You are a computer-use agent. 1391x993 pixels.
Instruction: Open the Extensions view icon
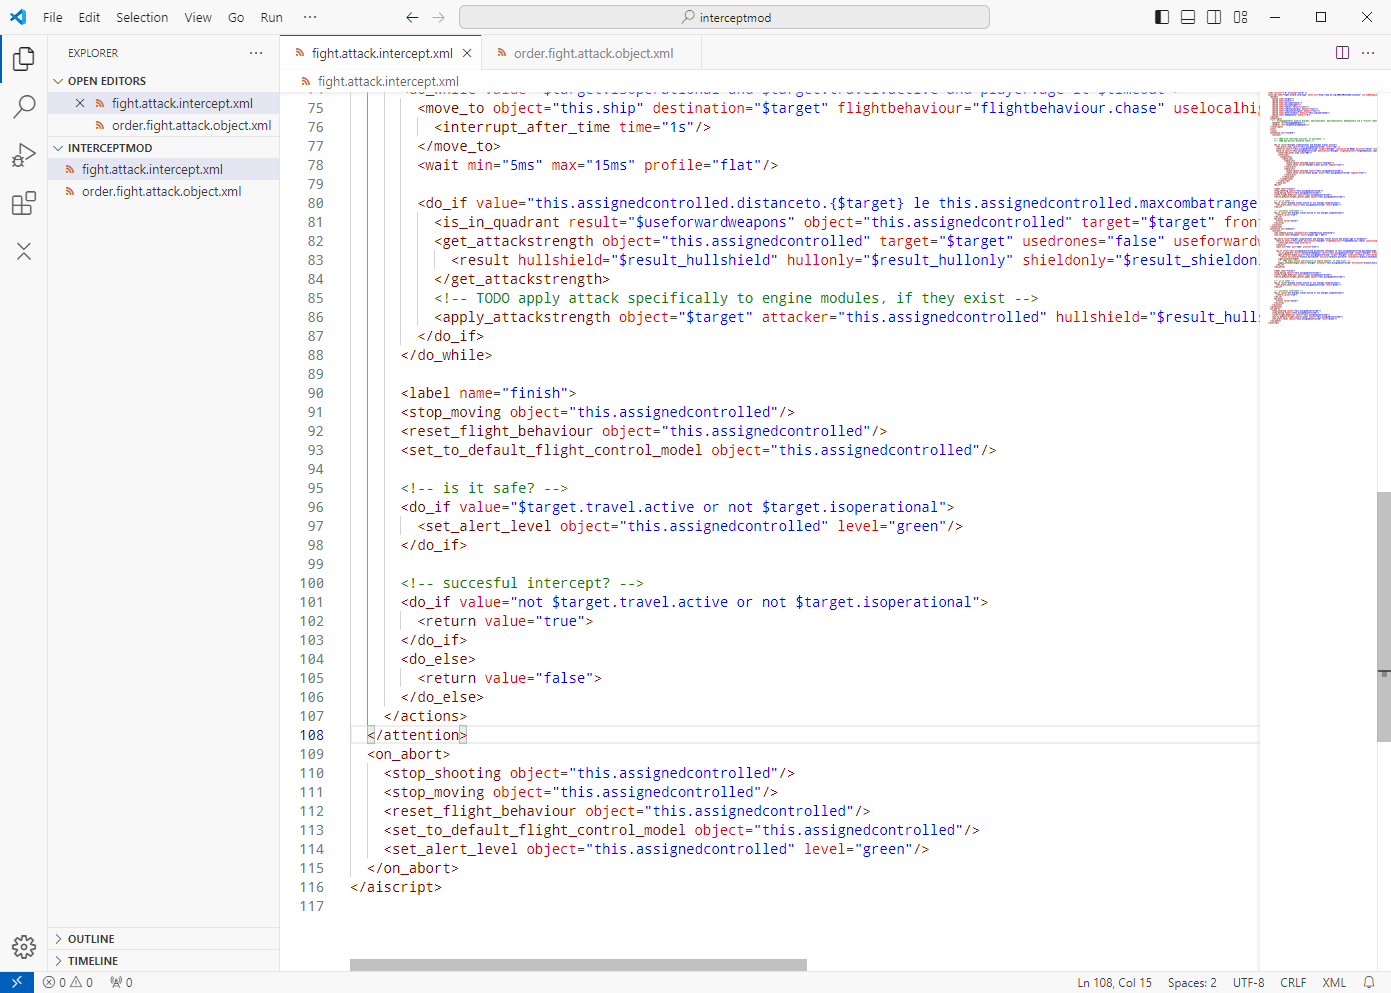pos(24,203)
